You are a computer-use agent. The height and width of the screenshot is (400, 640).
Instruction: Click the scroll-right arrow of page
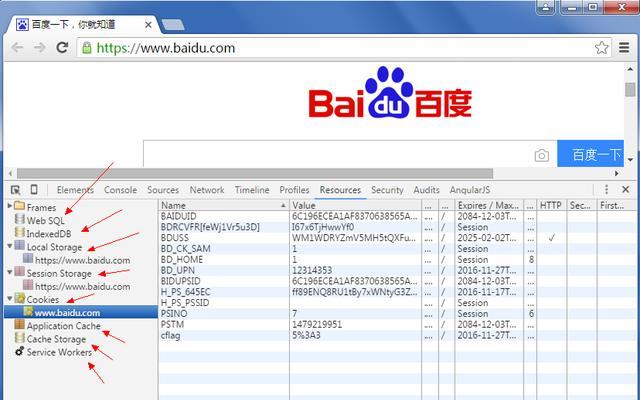point(617,173)
